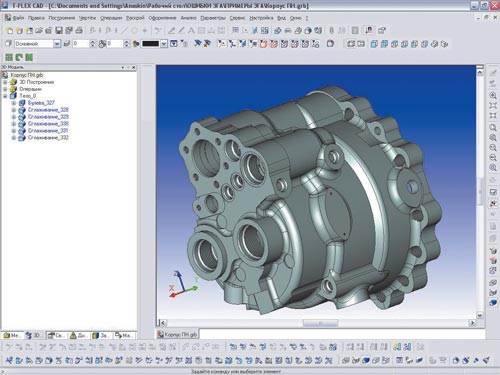The width and height of the screenshot is (500, 375).
Task: Click the first blue cube view icon
Action: pos(374,44)
